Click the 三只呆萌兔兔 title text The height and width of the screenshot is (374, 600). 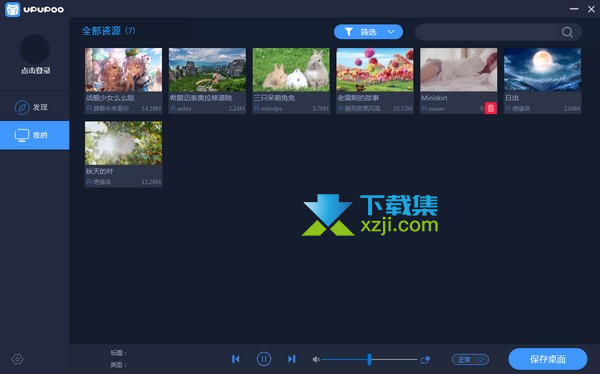tap(274, 98)
